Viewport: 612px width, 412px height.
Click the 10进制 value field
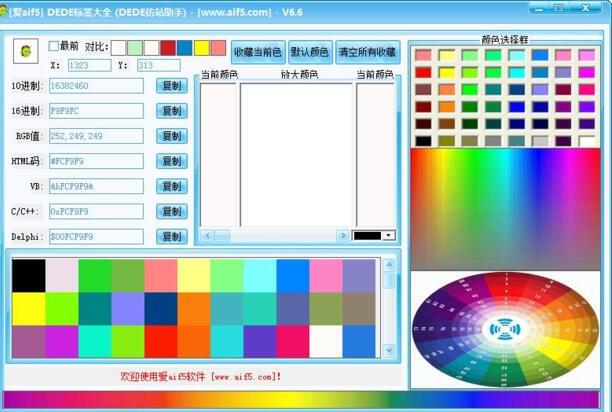pos(96,86)
